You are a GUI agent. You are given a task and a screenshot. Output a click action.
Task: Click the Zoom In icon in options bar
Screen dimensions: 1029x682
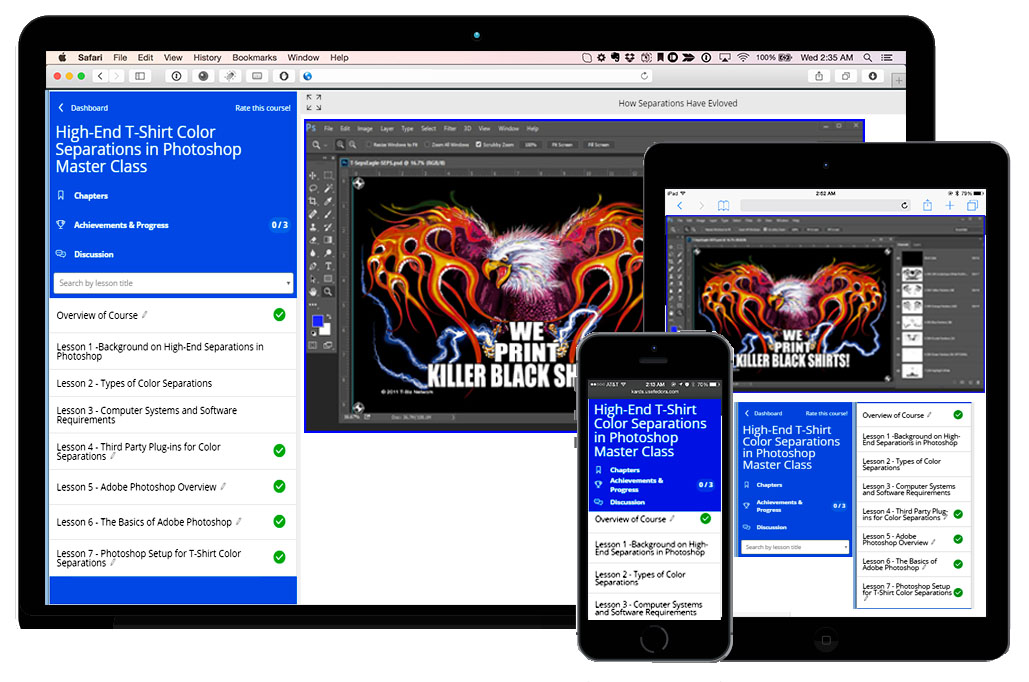click(341, 144)
